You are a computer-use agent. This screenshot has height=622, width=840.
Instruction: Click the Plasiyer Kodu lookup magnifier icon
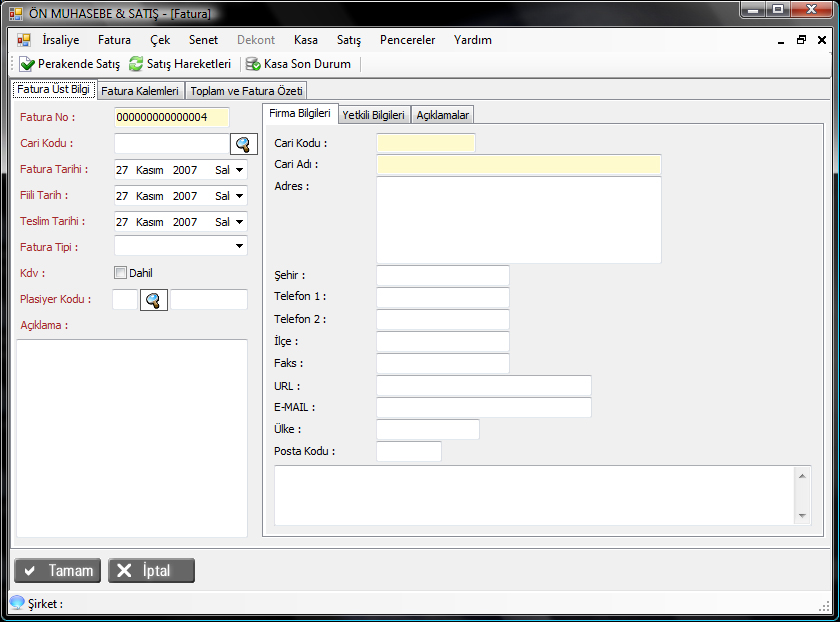coord(153,299)
